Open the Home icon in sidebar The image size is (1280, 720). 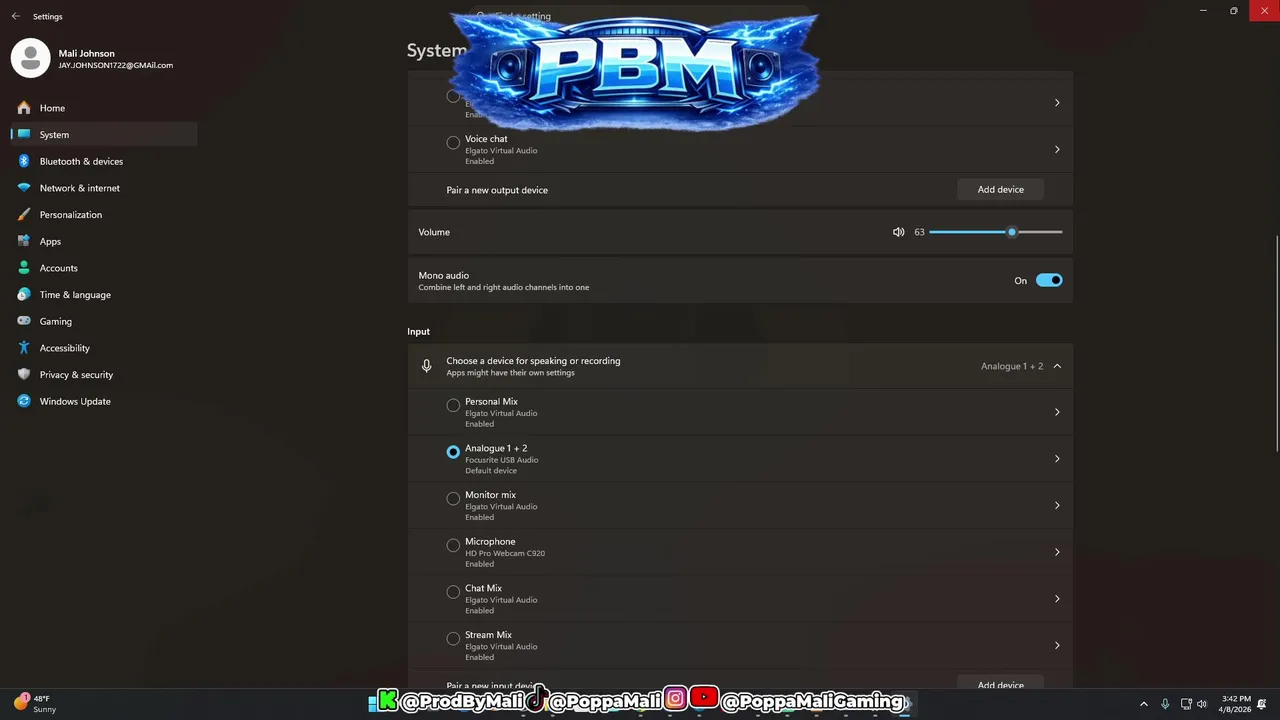(x=24, y=108)
